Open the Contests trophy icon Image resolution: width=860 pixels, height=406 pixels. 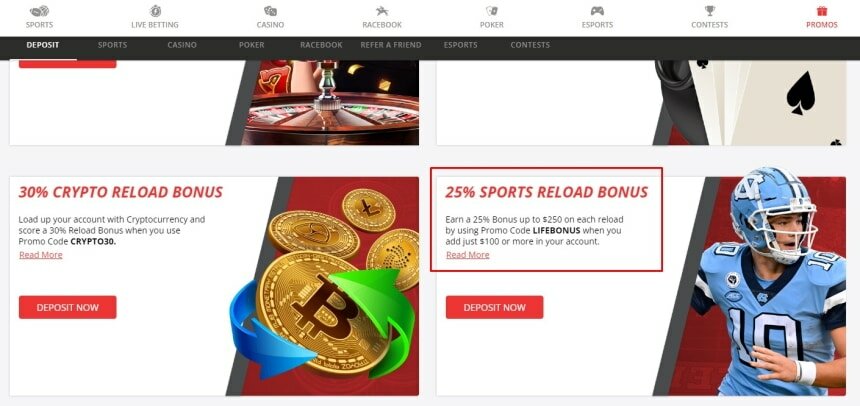(x=710, y=11)
